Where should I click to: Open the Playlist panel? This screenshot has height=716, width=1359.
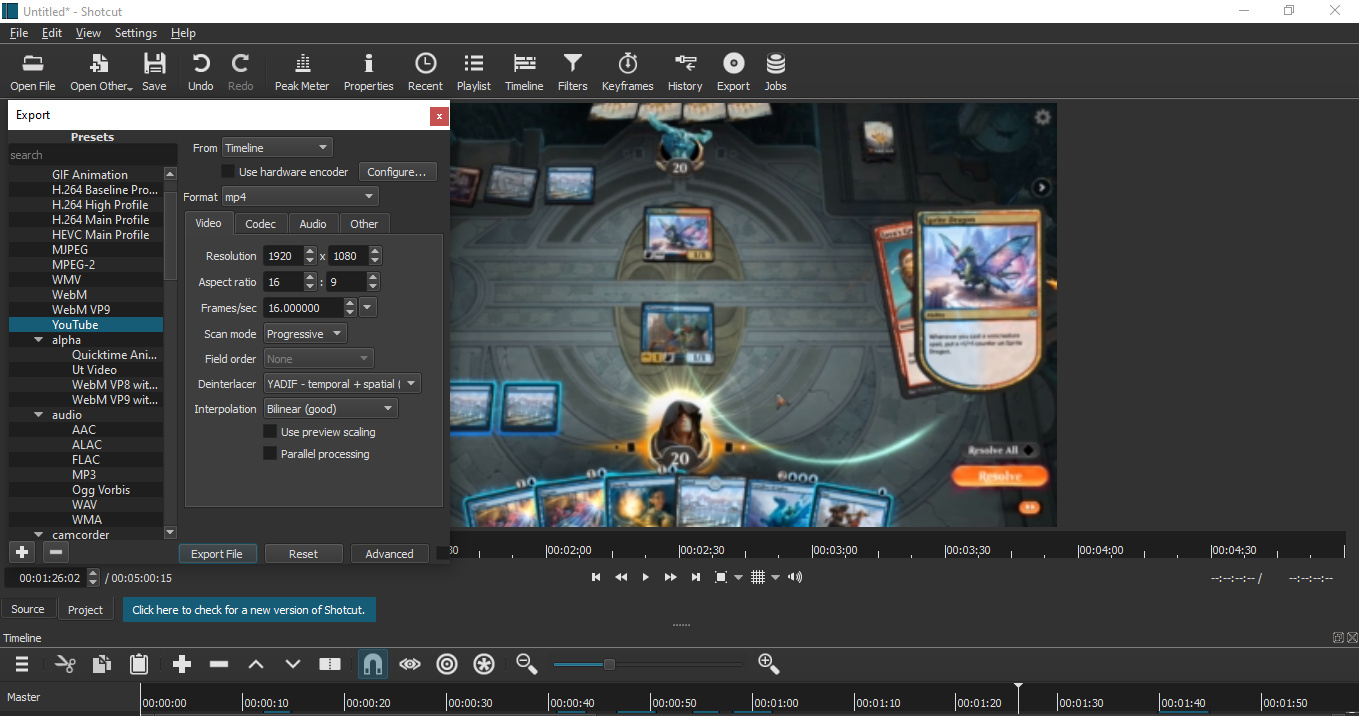coord(474,72)
